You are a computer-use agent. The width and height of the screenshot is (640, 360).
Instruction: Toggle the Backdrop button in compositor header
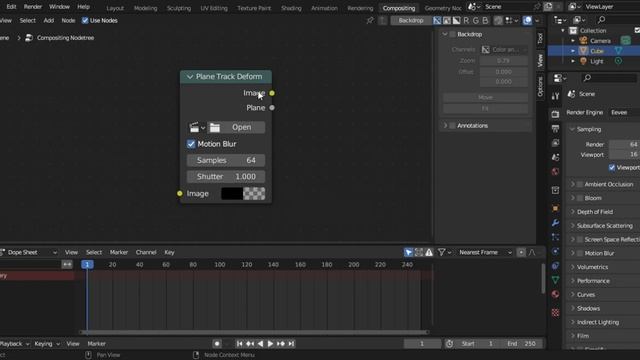(411, 20)
